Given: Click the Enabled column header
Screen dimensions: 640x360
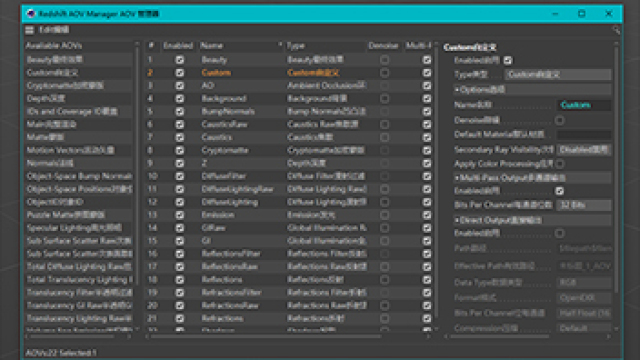Looking at the screenshot, I should (178, 45).
